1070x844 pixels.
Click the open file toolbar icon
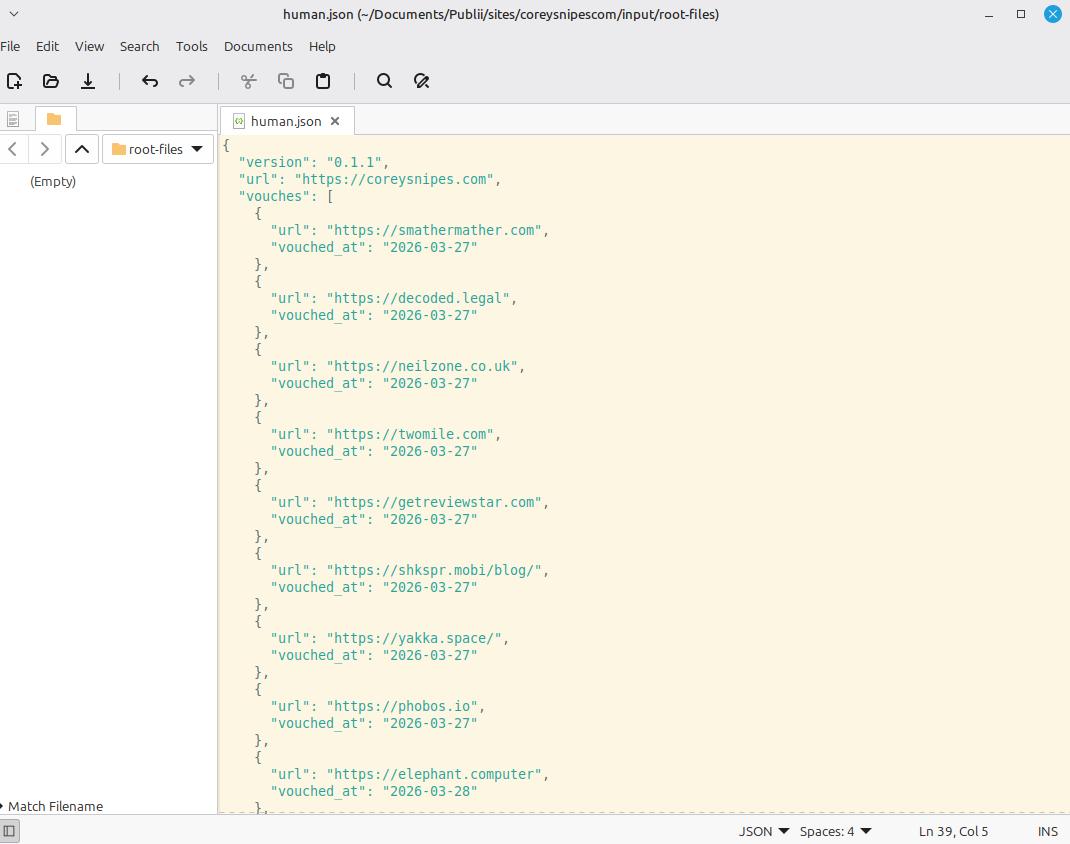coord(51,81)
